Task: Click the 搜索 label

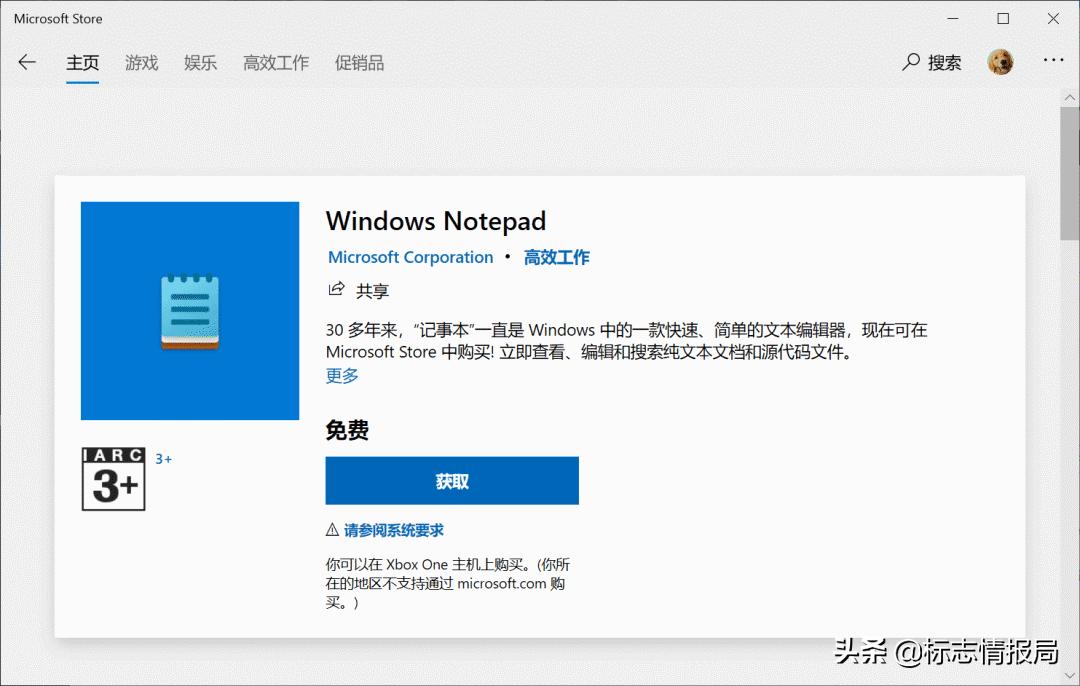Action: [x=944, y=63]
